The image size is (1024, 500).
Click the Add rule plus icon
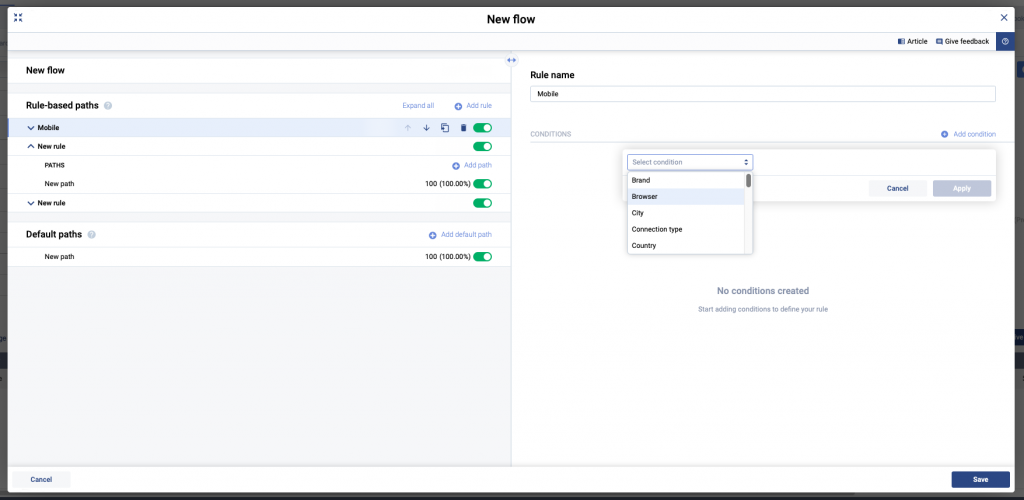pos(458,106)
